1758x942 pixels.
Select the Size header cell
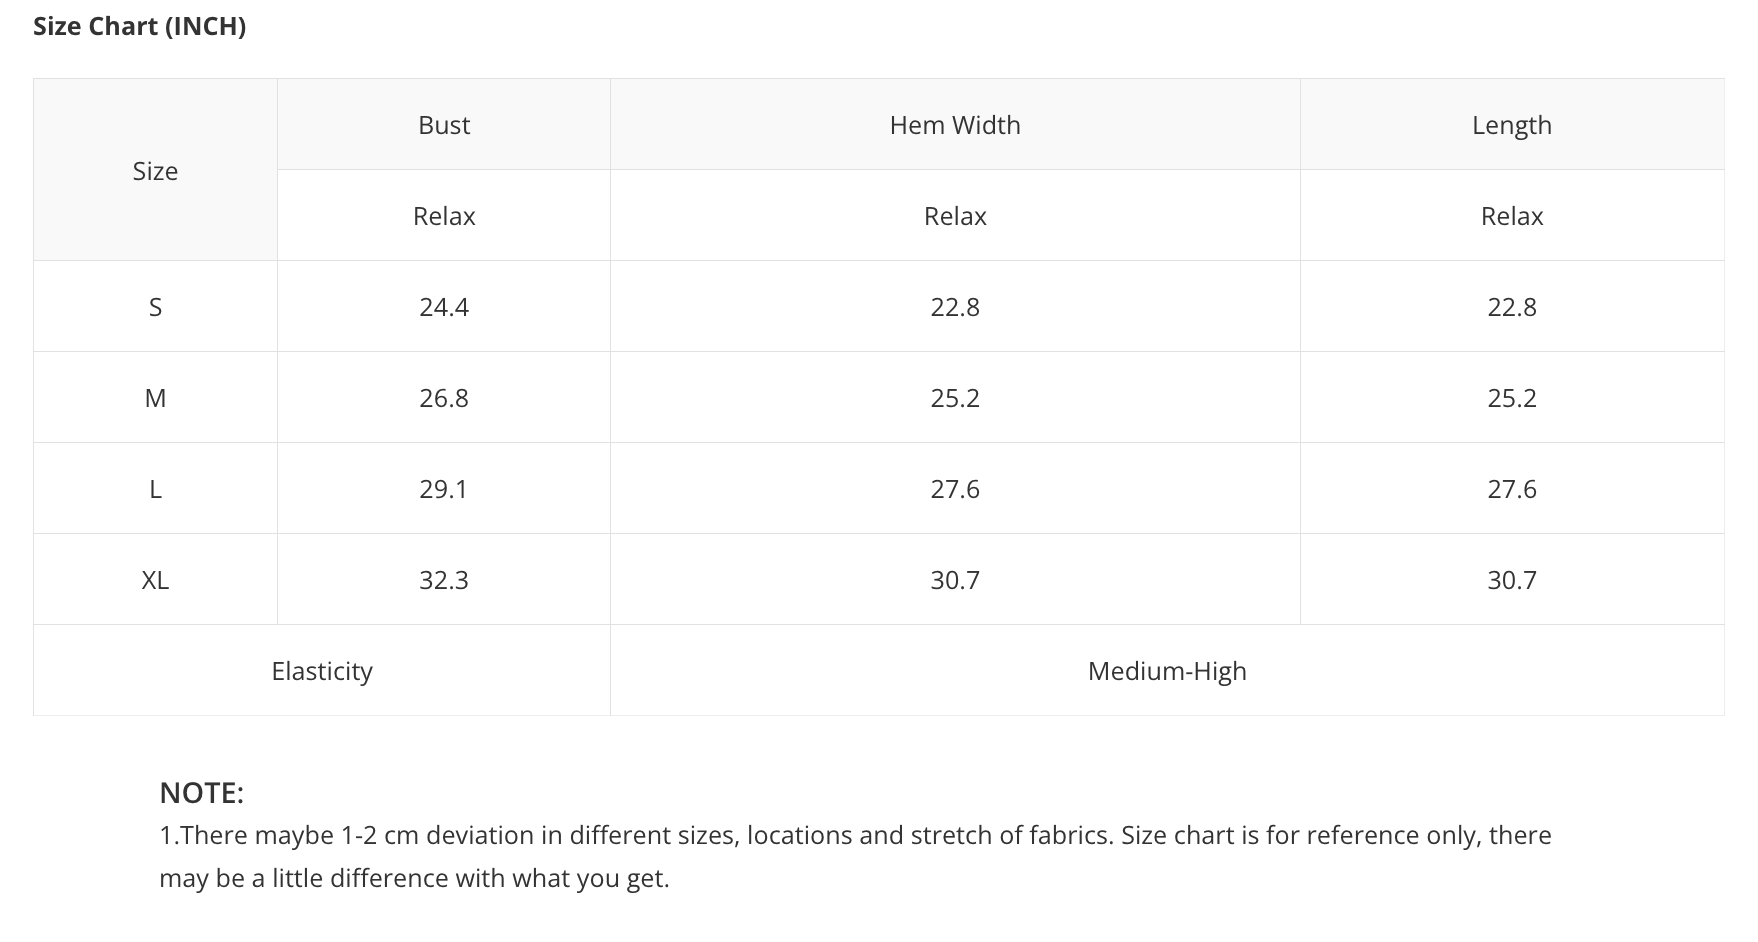(x=155, y=170)
